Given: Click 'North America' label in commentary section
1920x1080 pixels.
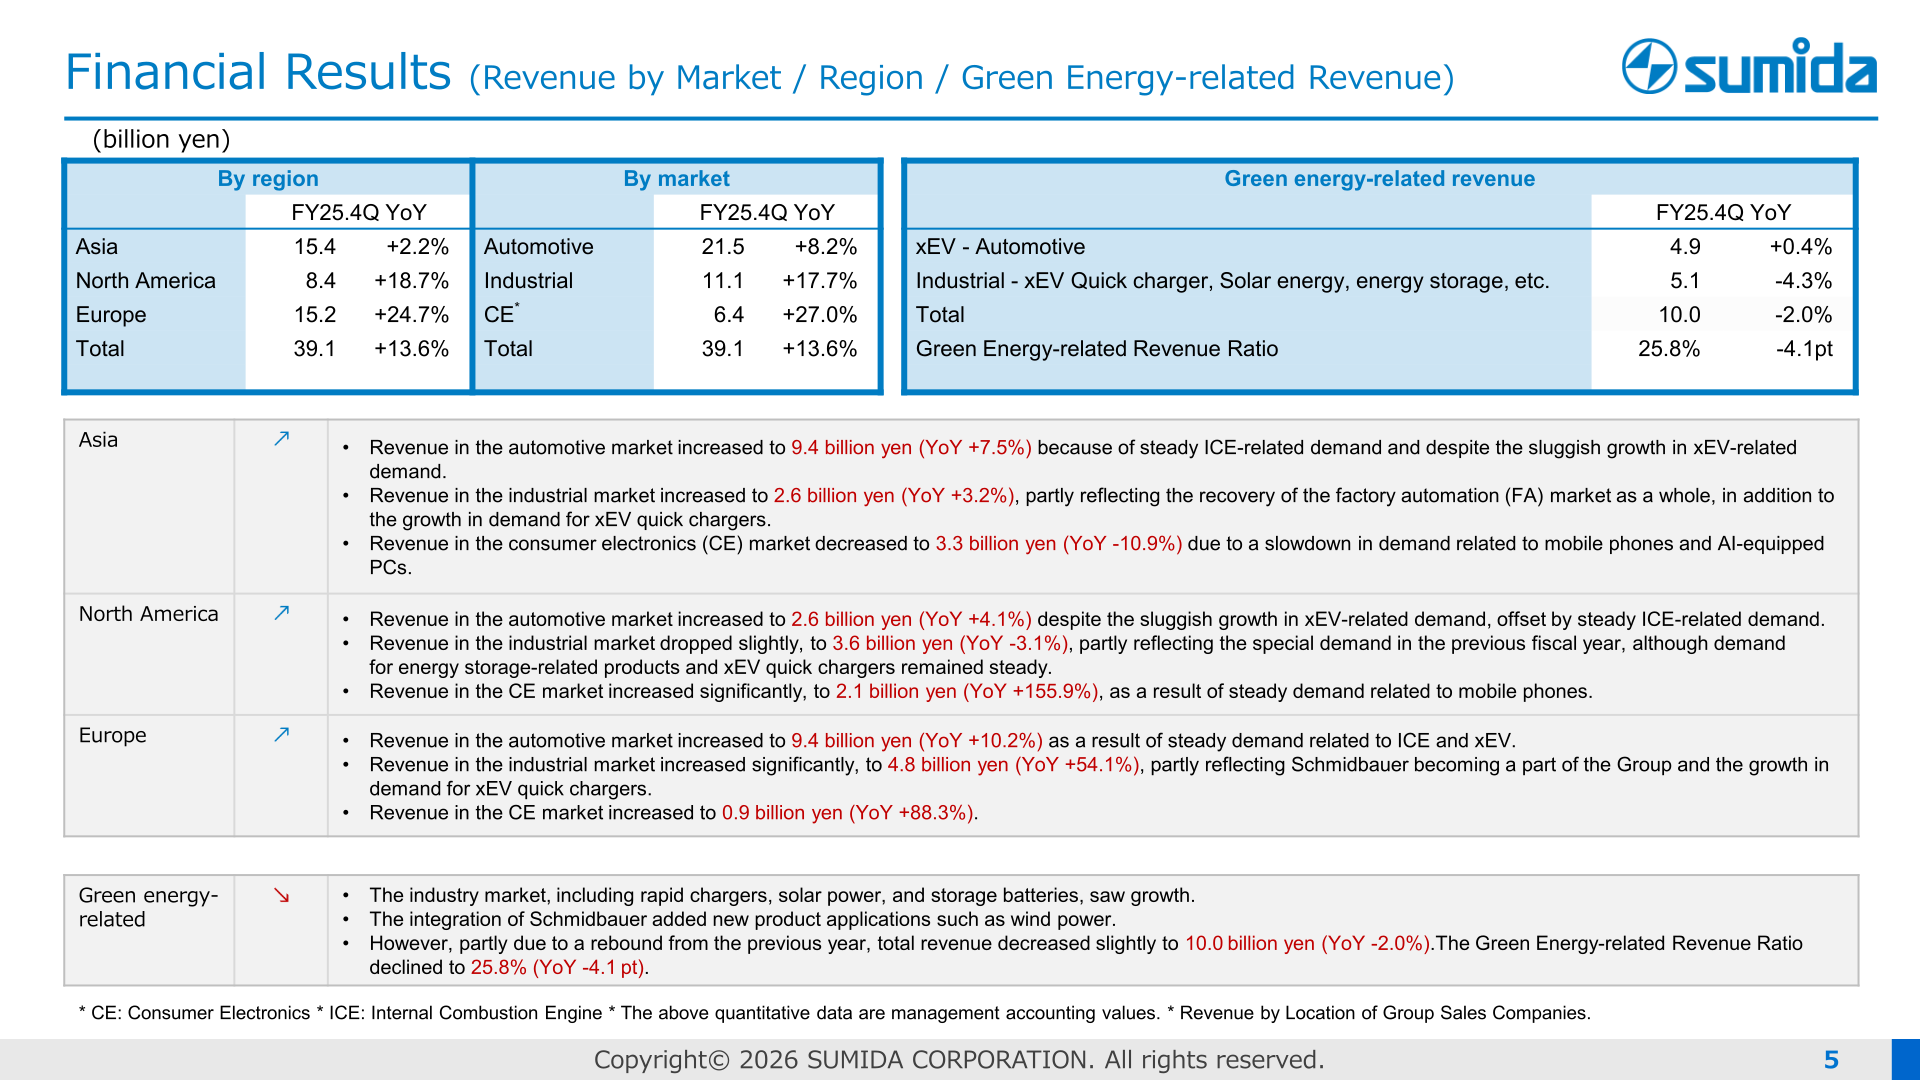Looking at the screenshot, I should click(148, 614).
